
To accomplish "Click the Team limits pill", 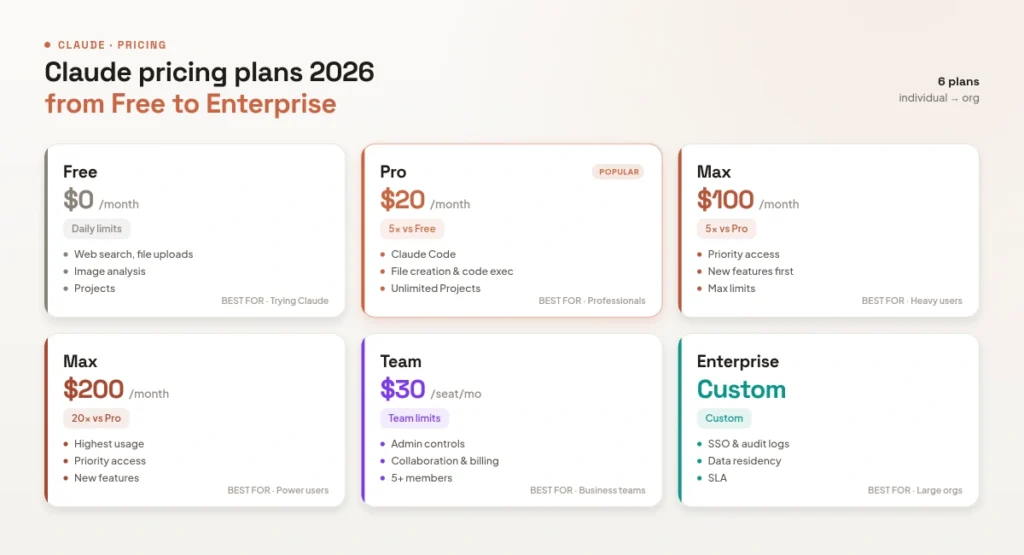I will click(x=414, y=418).
